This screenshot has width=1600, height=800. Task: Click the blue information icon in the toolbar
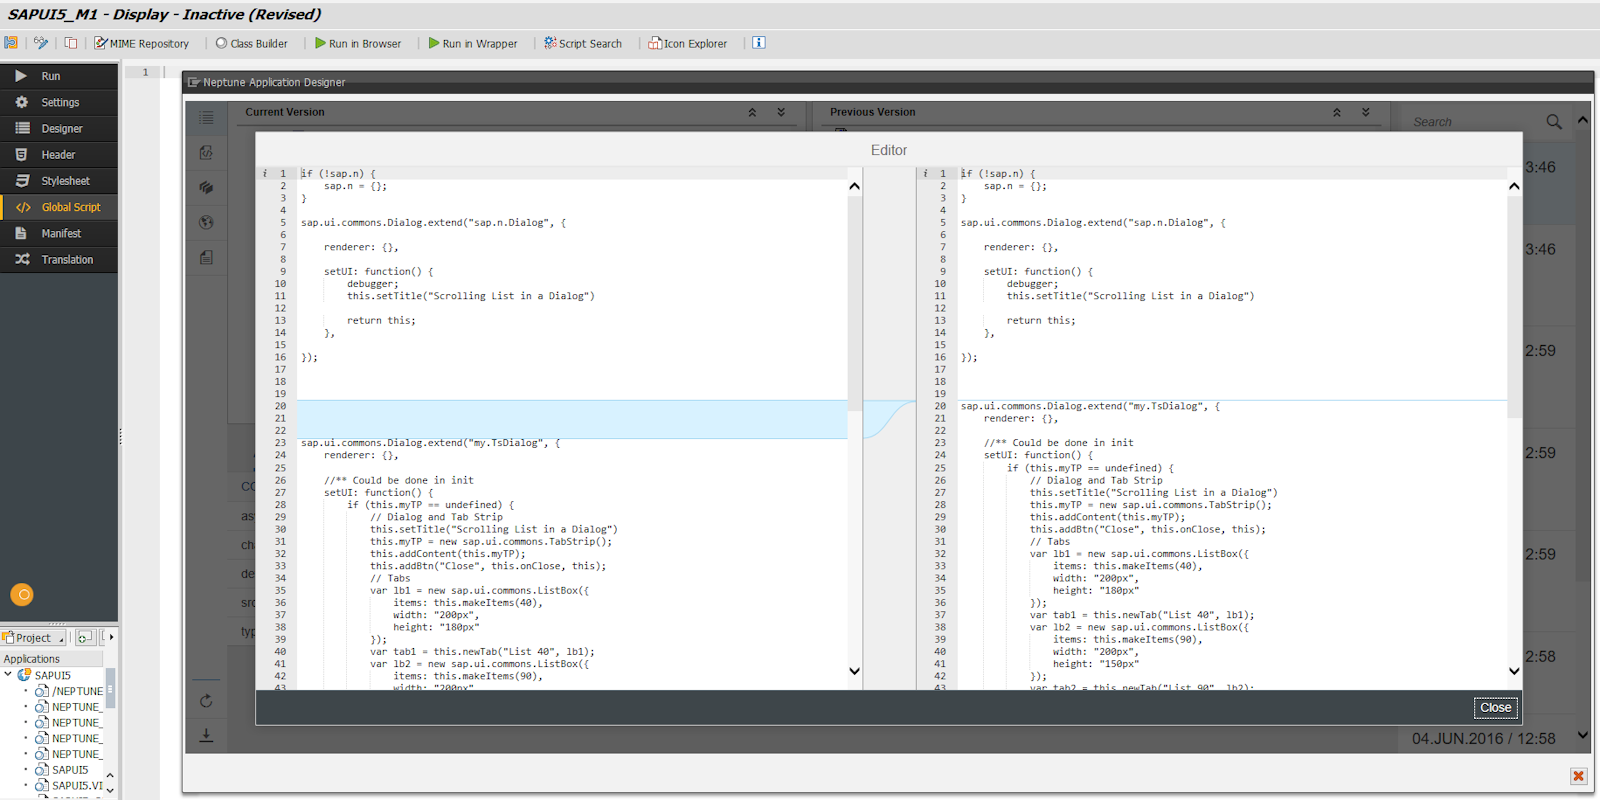click(x=759, y=43)
